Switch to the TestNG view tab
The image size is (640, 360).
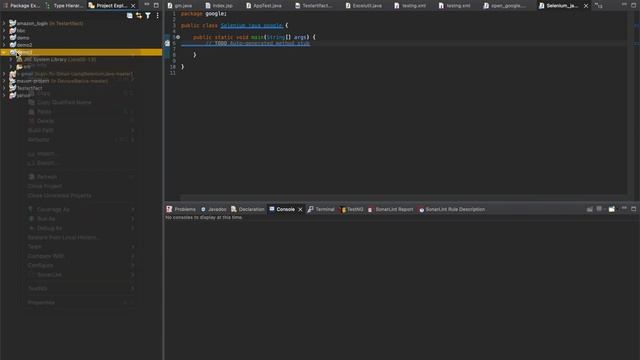(352, 209)
